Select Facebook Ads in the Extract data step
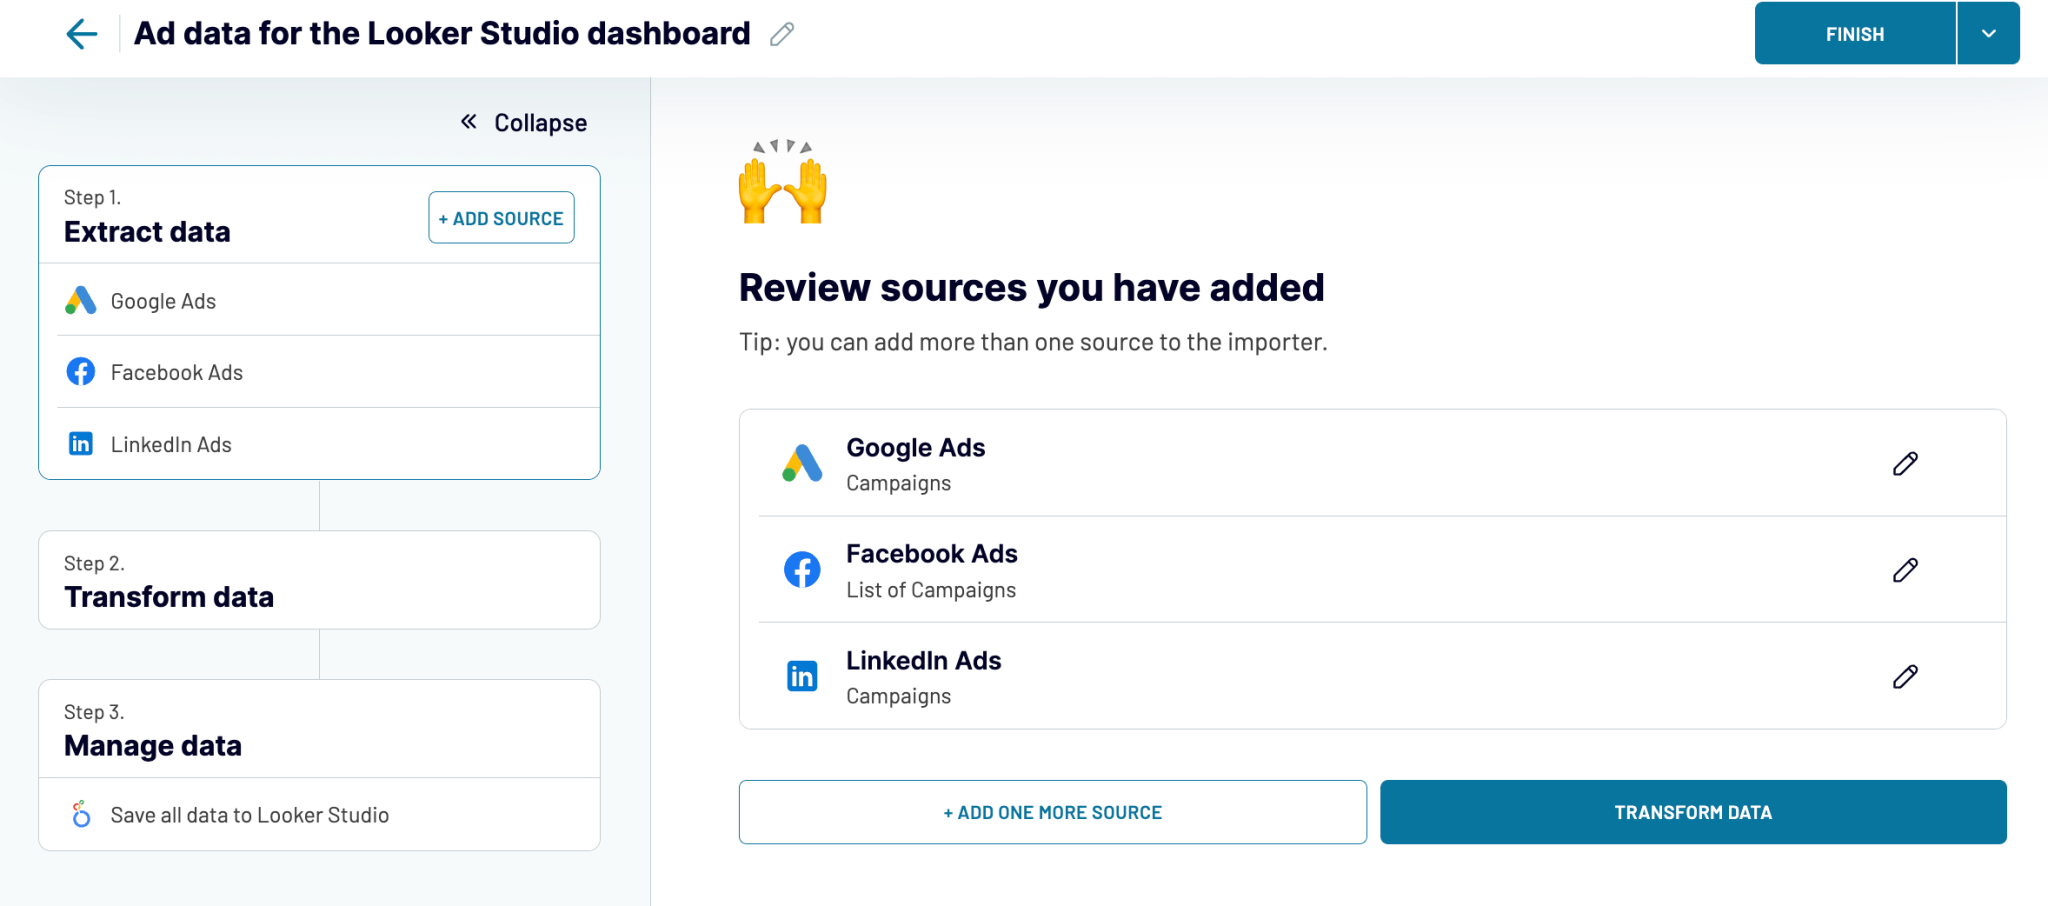 click(x=319, y=372)
